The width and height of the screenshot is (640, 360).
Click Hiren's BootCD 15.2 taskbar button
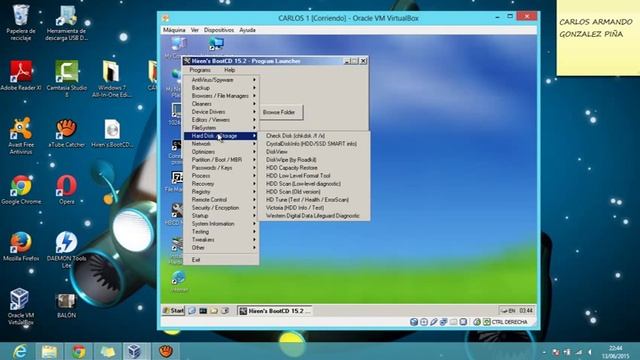(x=275, y=311)
